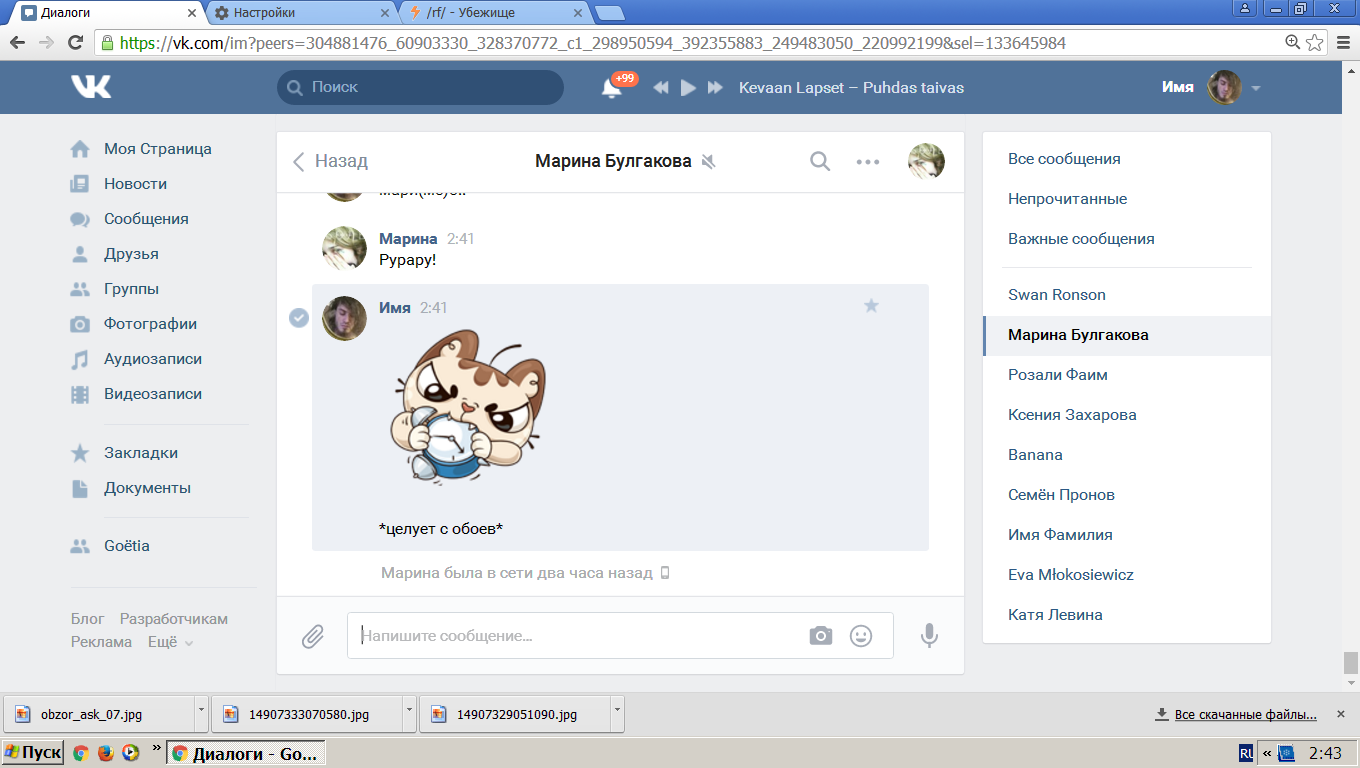This screenshot has width=1360, height=768.
Task: Open download menu arrow for obzor_ask_07.jpg
Action: coord(202,714)
